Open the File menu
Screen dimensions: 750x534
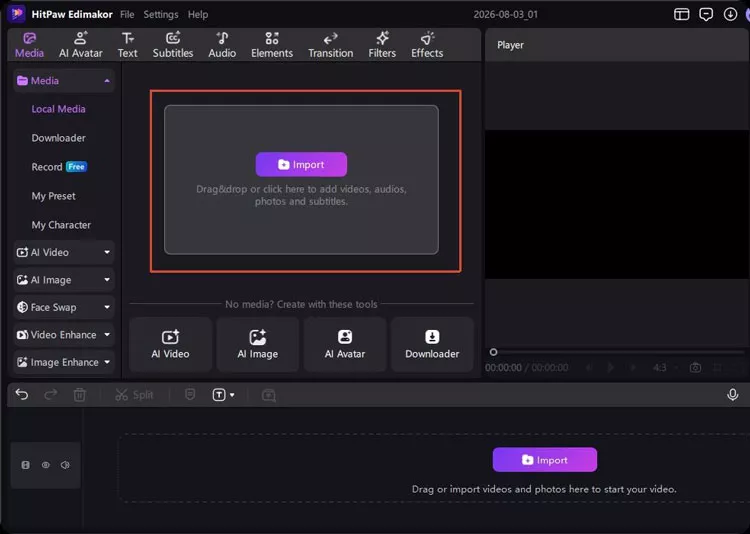(127, 14)
